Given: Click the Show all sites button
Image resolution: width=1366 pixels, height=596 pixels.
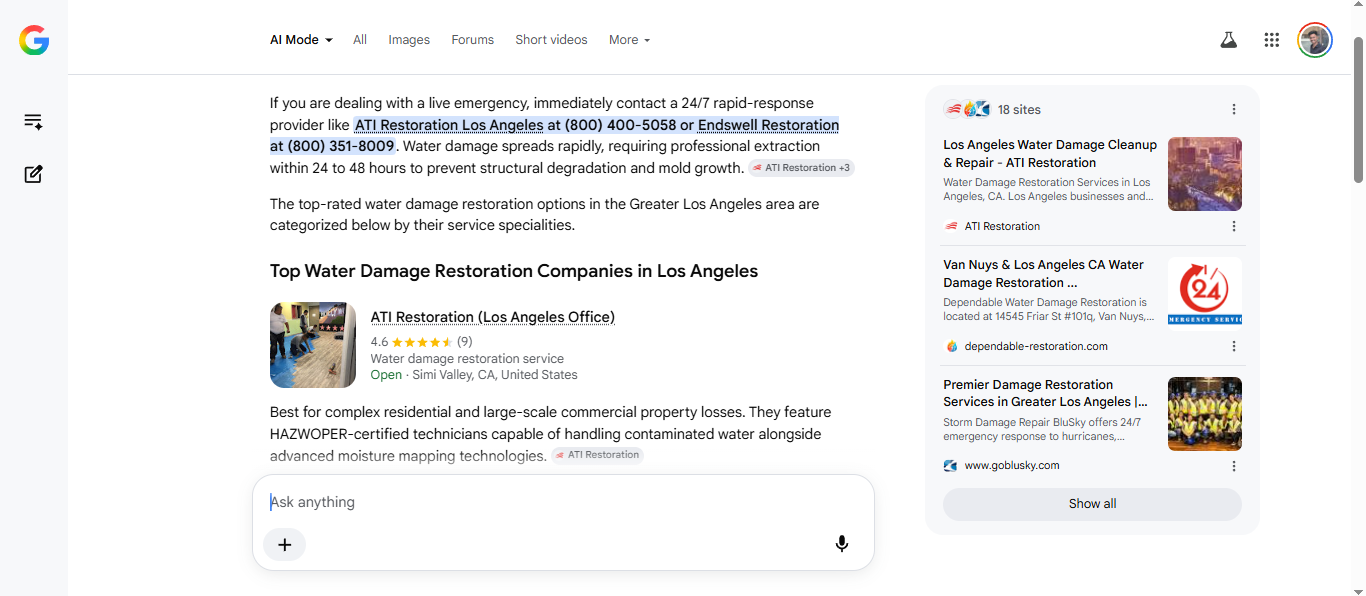Looking at the screenshot, I should tap(1092, 504).
